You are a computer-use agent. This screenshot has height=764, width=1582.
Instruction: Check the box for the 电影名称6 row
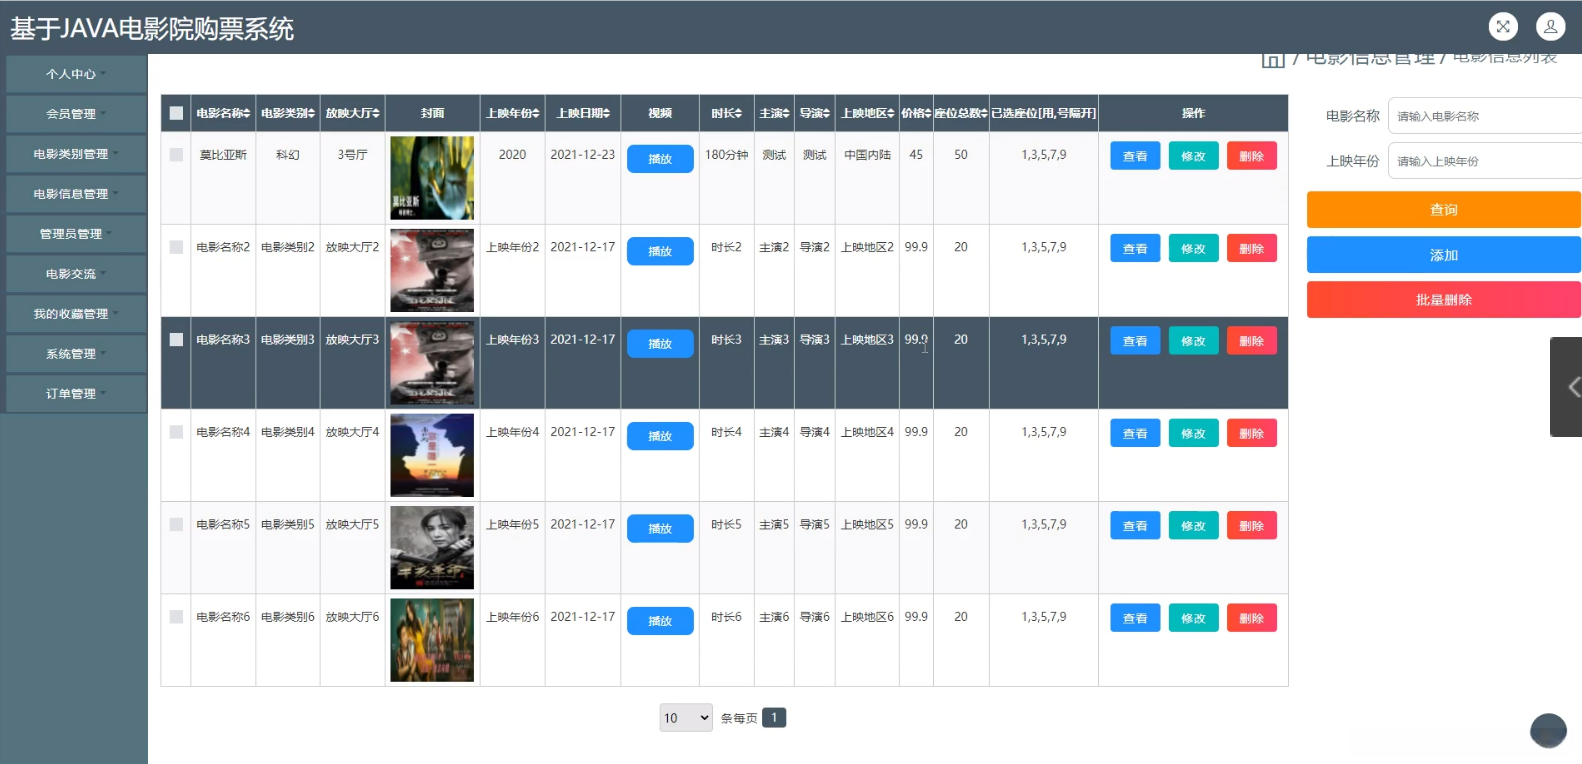176,617
